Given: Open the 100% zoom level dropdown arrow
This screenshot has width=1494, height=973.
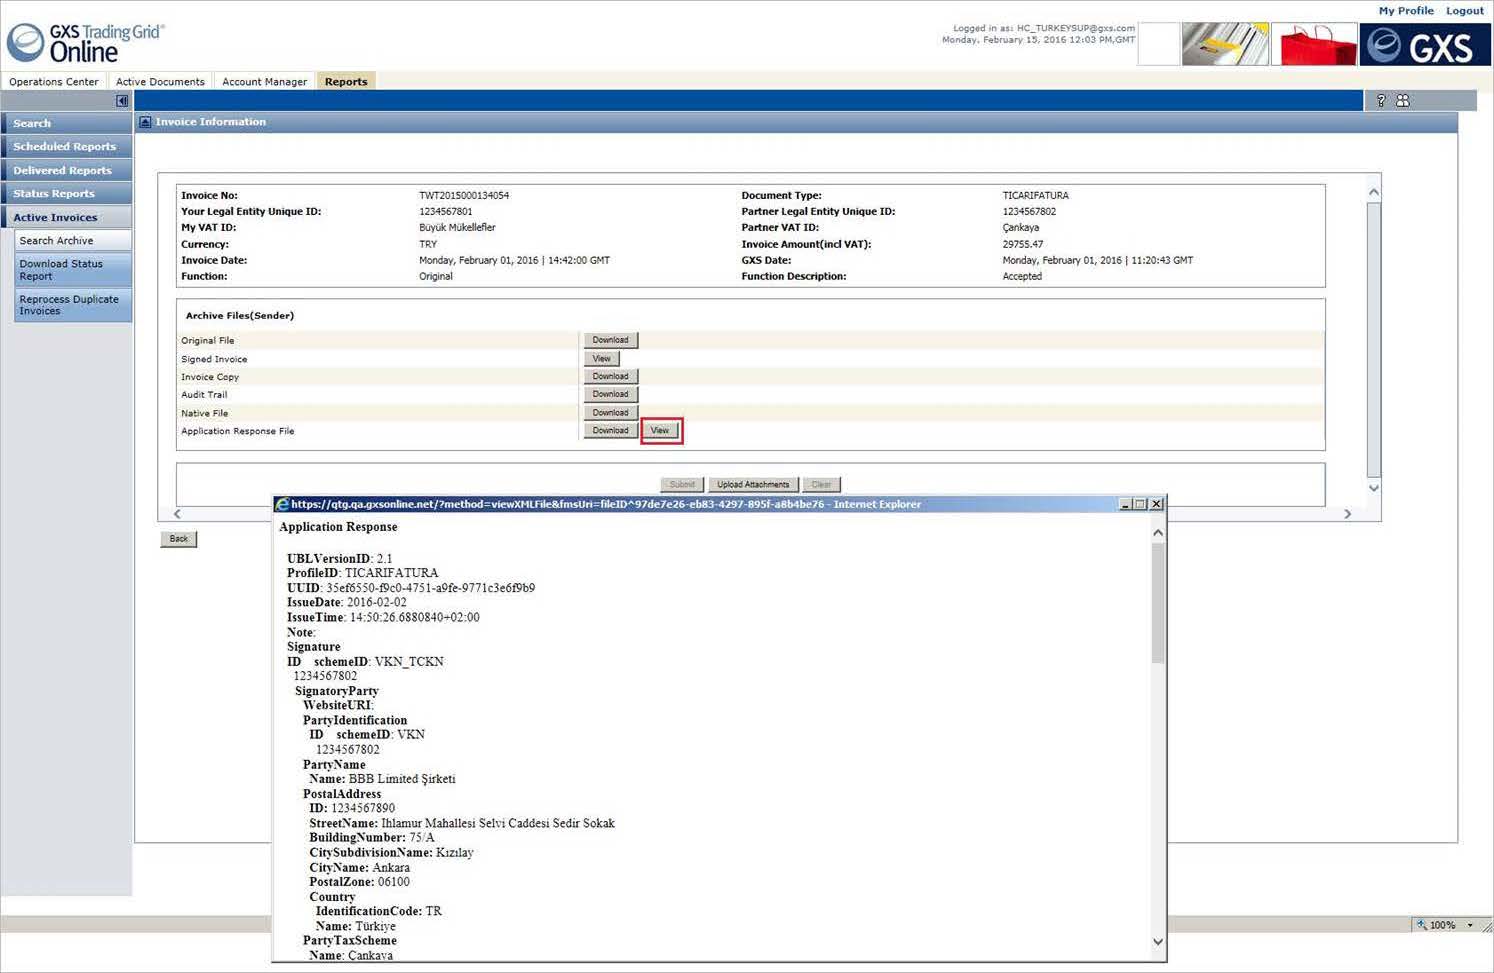Looking at the screenshot, I should (x=1470, y=925).
